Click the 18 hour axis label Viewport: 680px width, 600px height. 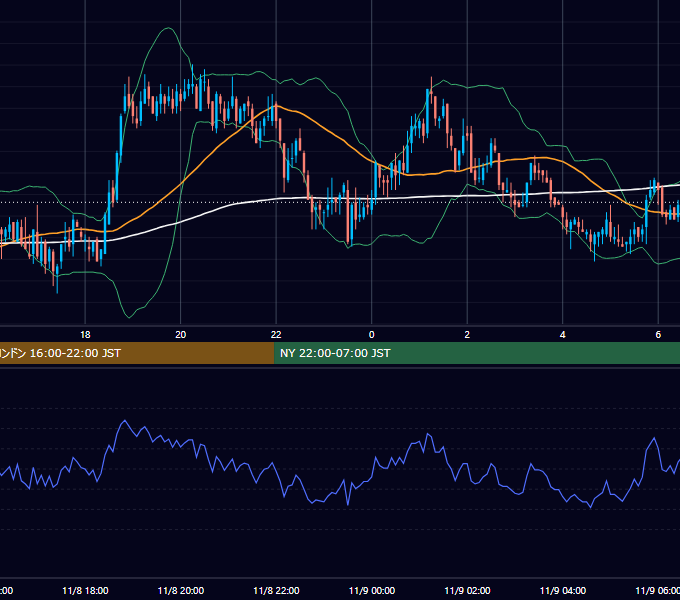click(x=85, y=335)
